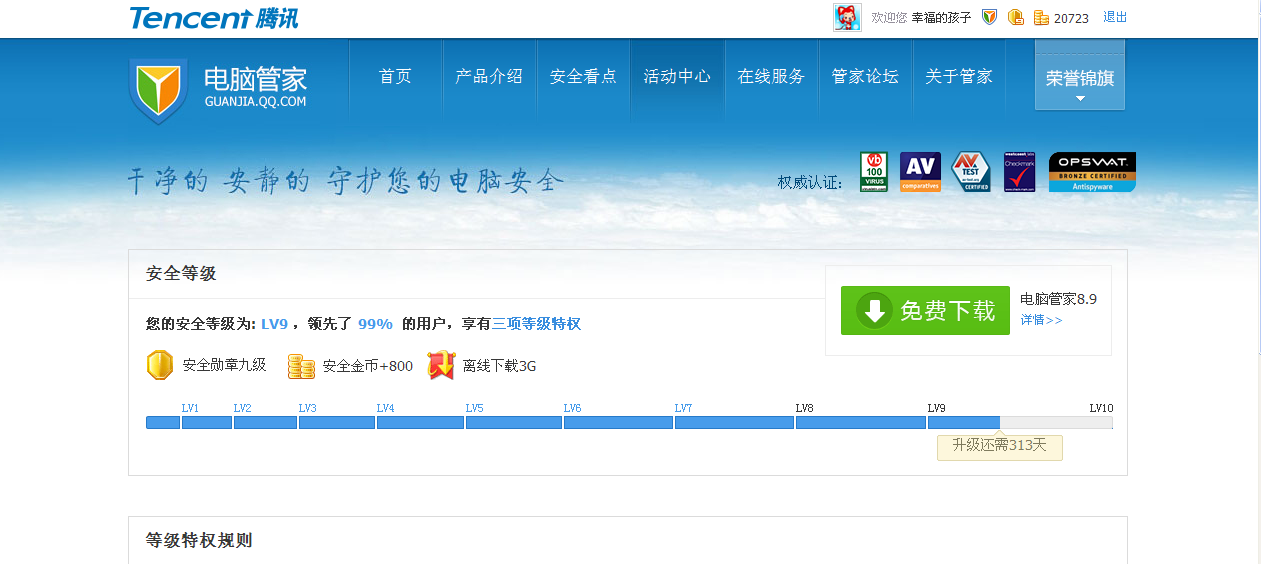Click the green download arrow icon
1261x564 pixels.
[875, 310]
